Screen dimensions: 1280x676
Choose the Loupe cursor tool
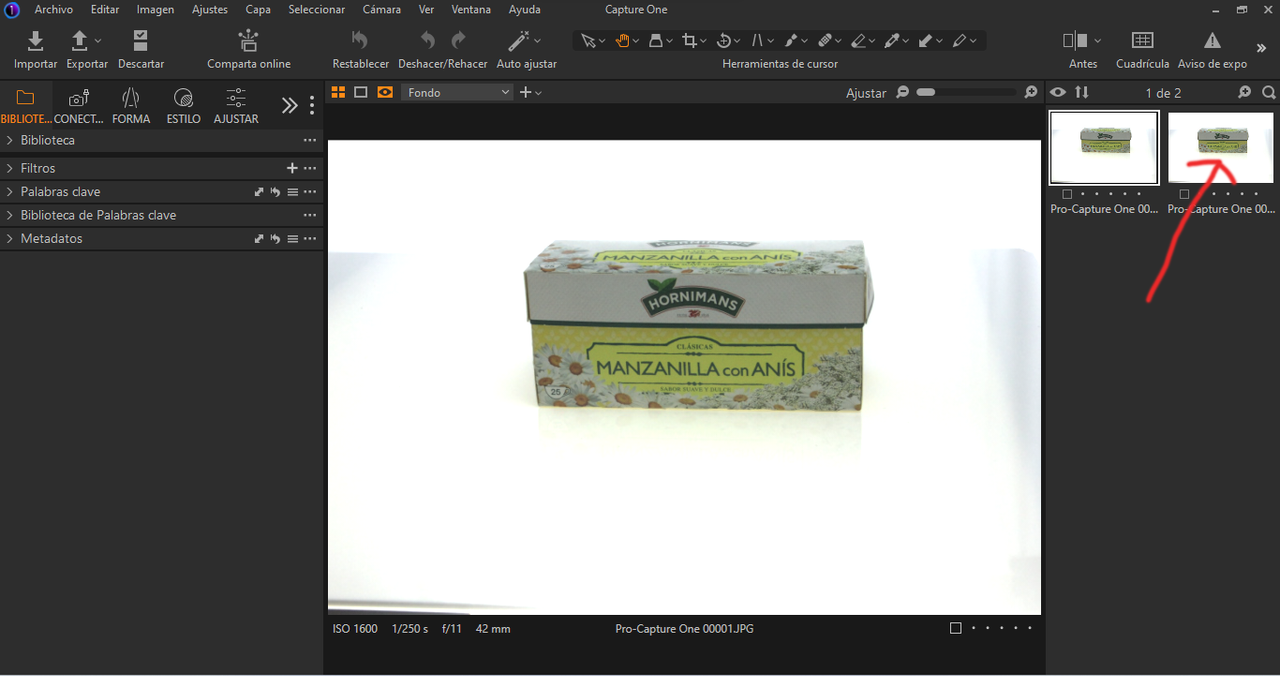click(656, 41)
